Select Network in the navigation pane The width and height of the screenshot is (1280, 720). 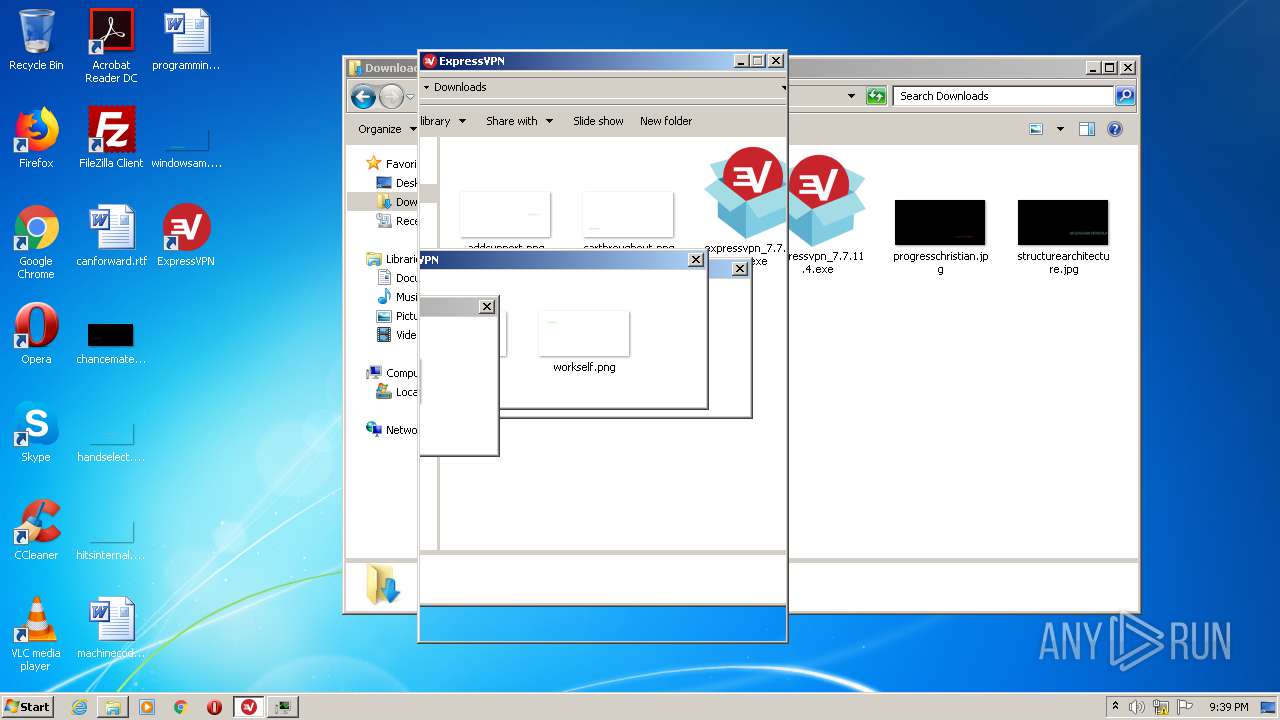tap(394, 430)
